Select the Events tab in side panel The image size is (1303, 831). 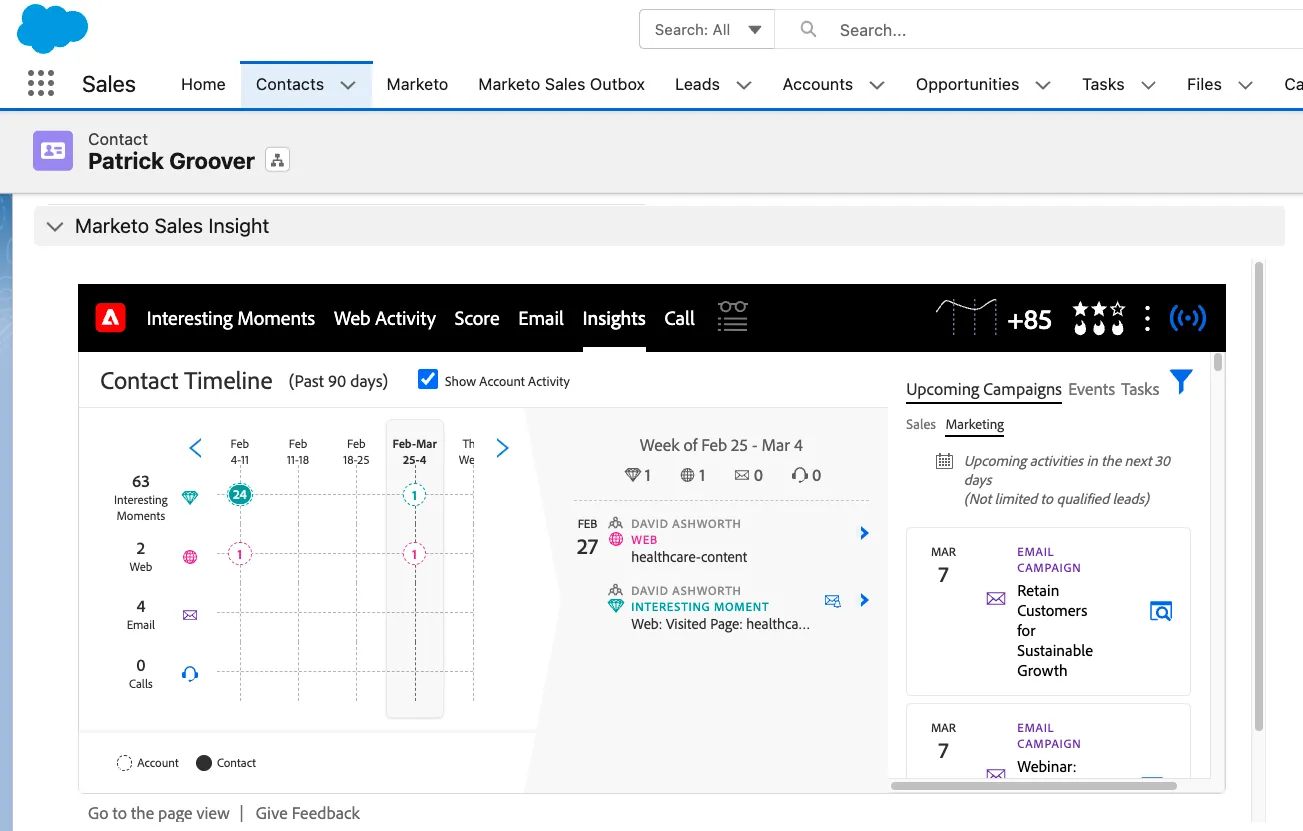pyautogui.click(x=1091, y=389)
